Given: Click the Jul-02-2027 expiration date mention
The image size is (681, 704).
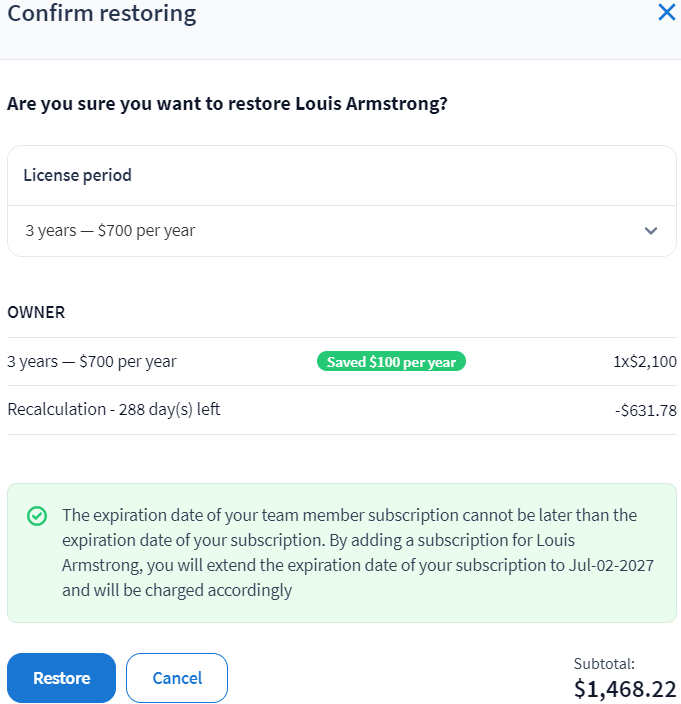Looking at the screenshot, I should point(614,565).
